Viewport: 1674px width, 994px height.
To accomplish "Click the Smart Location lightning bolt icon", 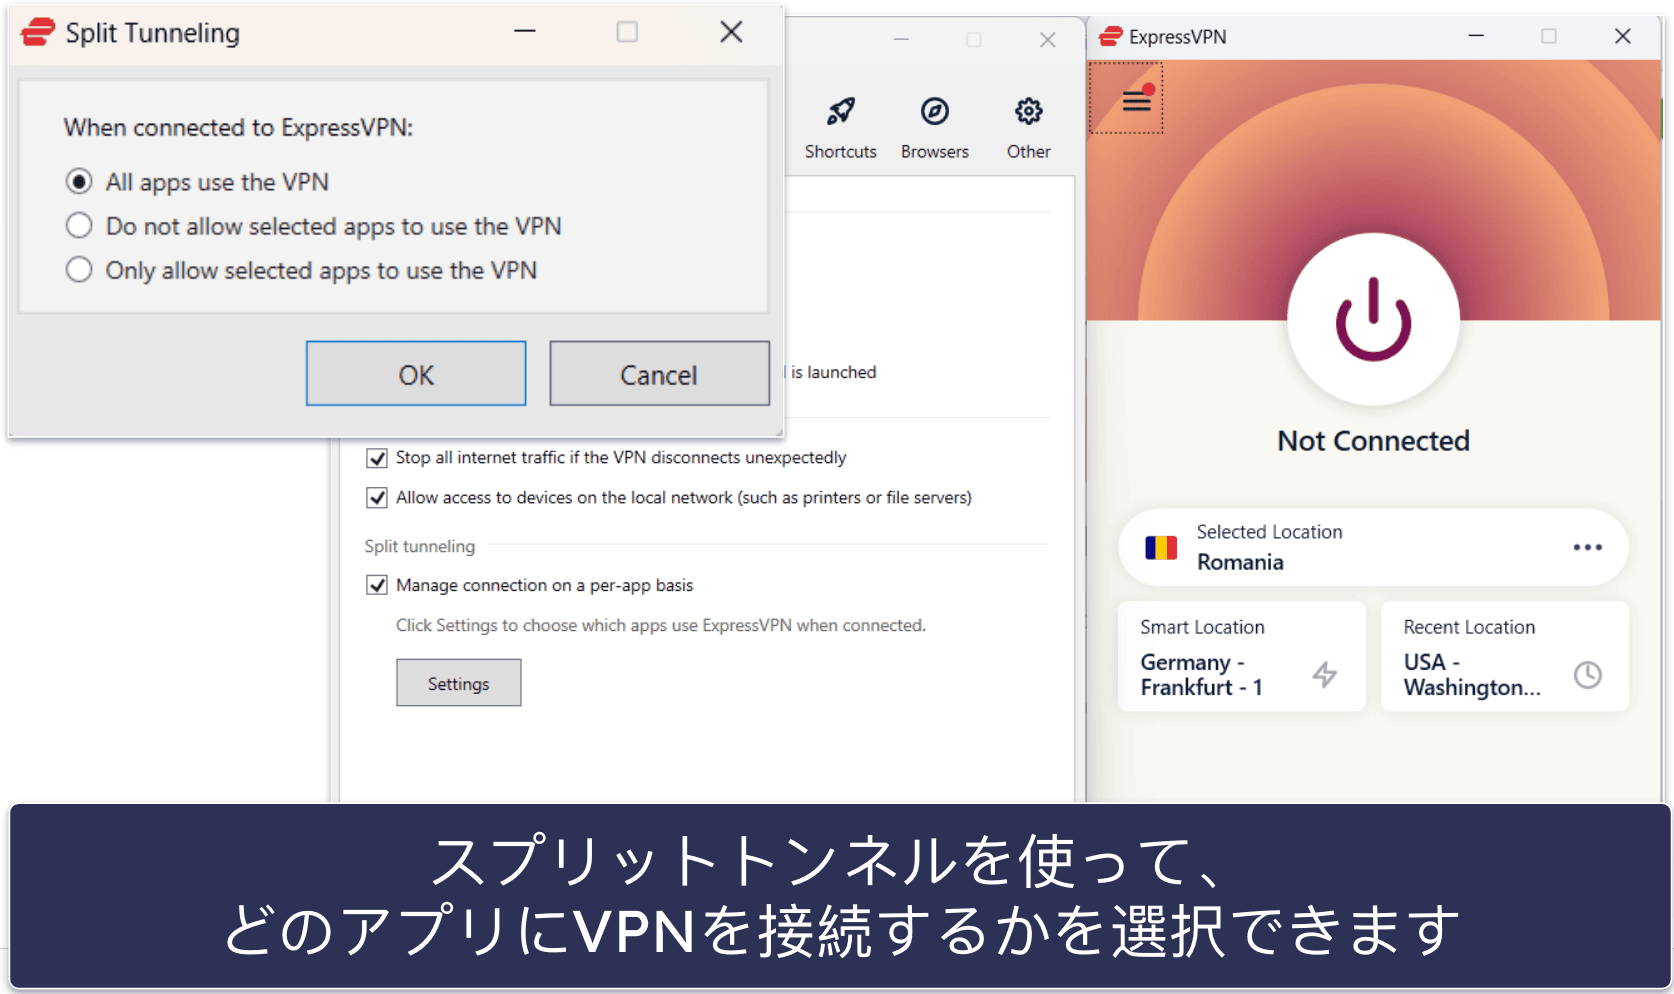I will pos(1324,675).
